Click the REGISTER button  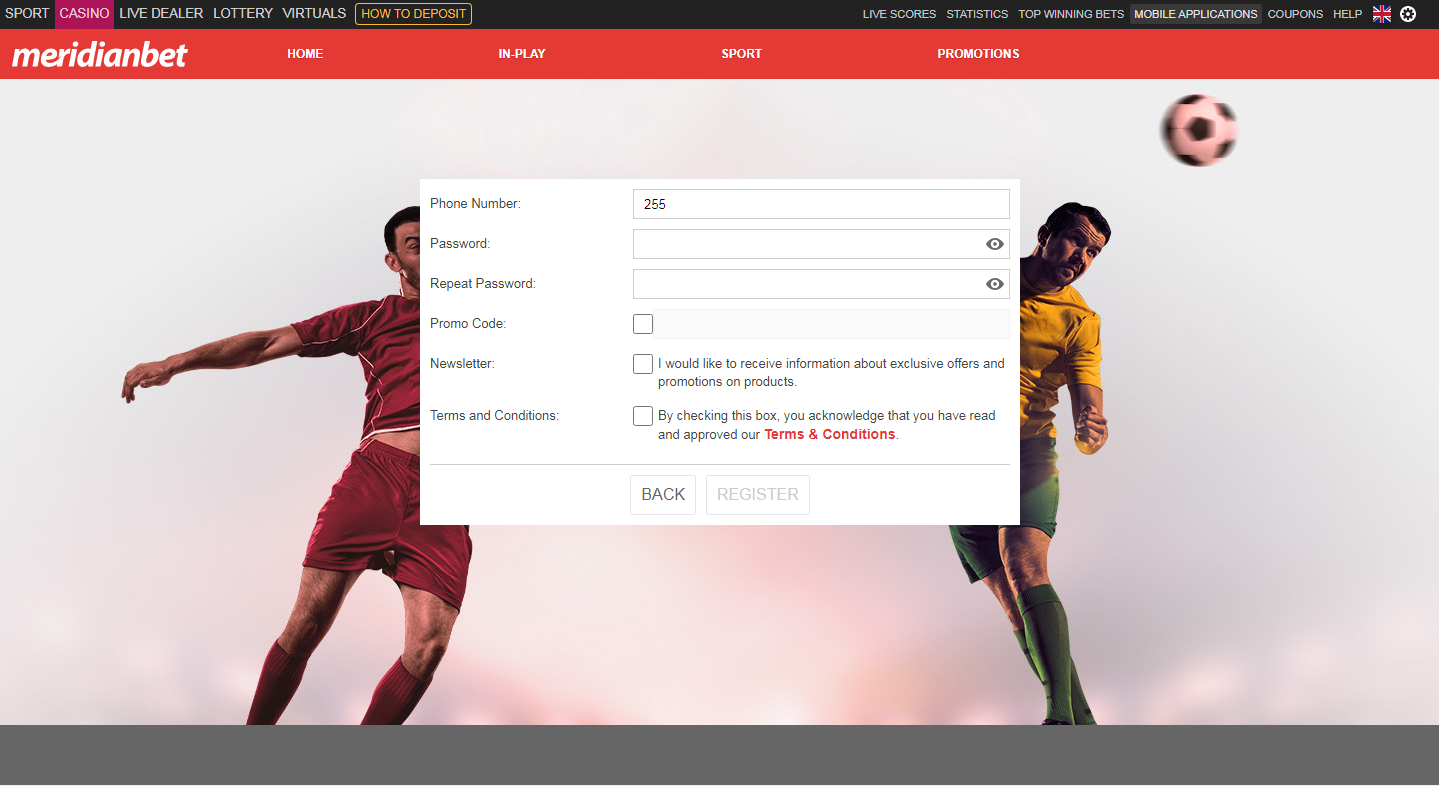pos(758,495)
